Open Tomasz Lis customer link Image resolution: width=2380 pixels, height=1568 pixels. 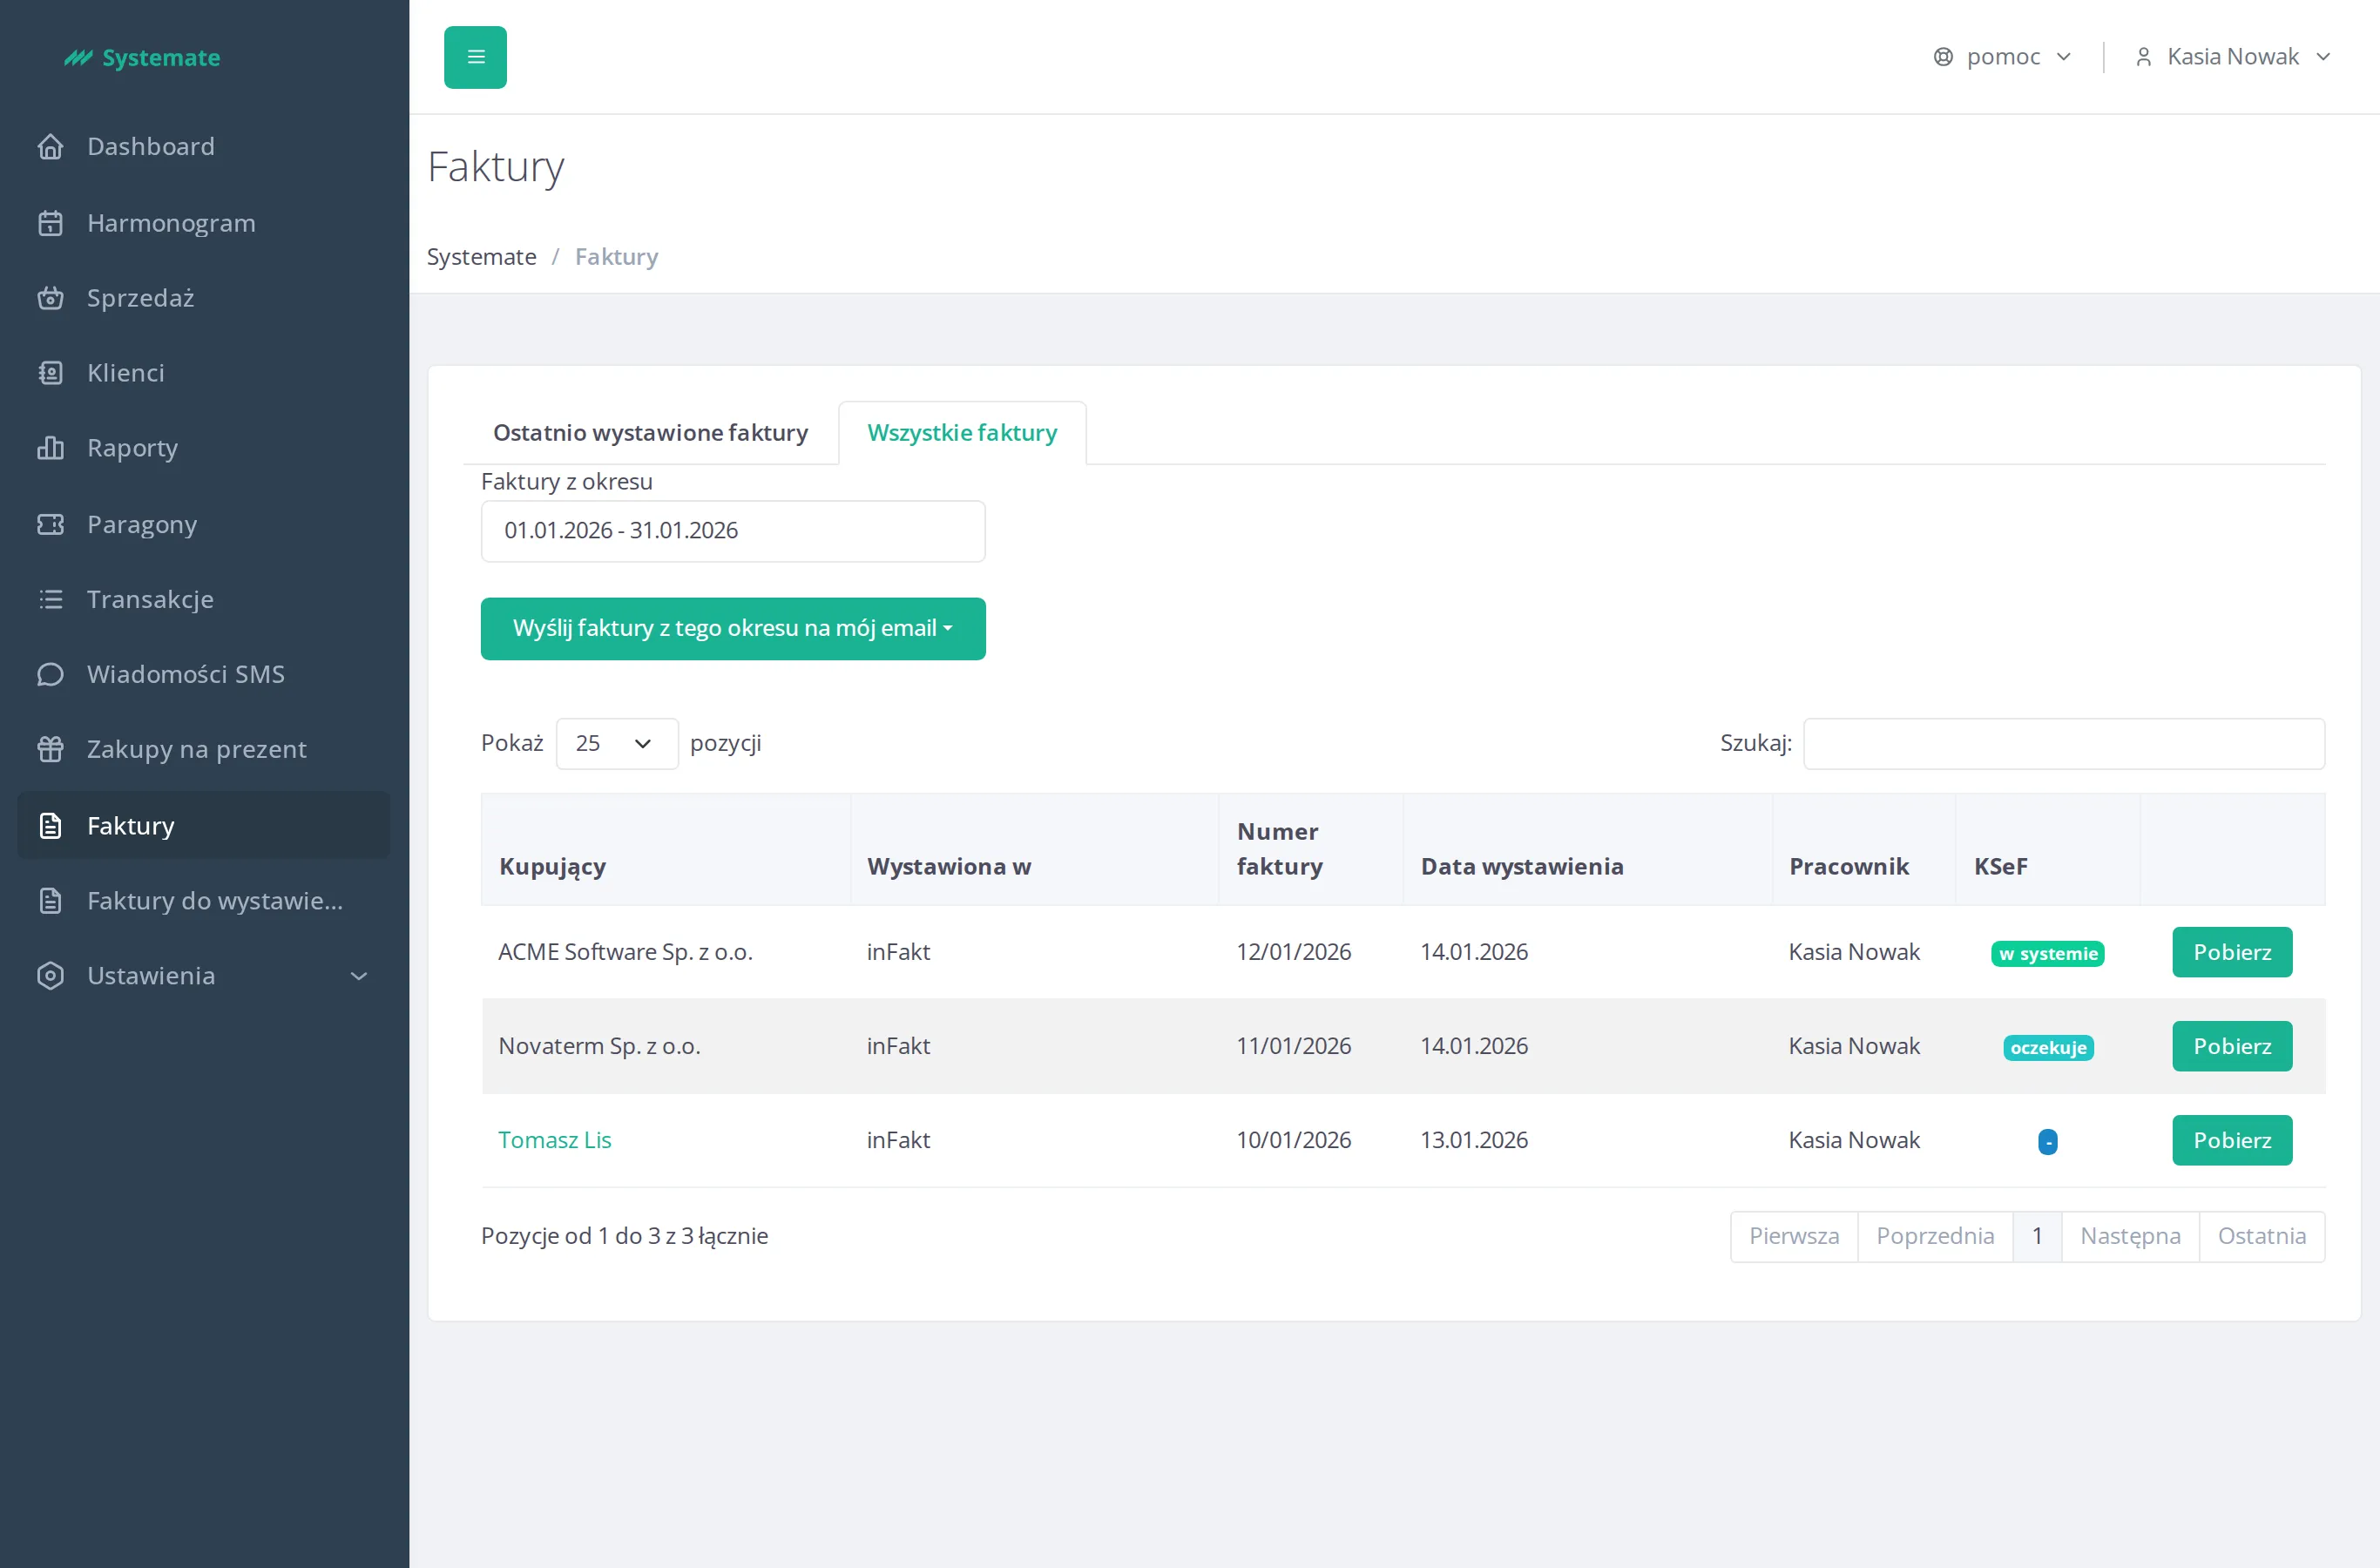click(555, 1140)
